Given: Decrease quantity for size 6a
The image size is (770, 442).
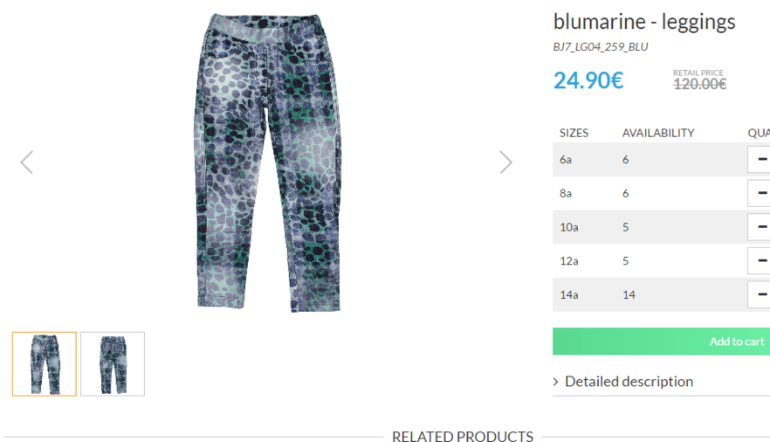Looking at the screenshot, I should pos(761,159).
